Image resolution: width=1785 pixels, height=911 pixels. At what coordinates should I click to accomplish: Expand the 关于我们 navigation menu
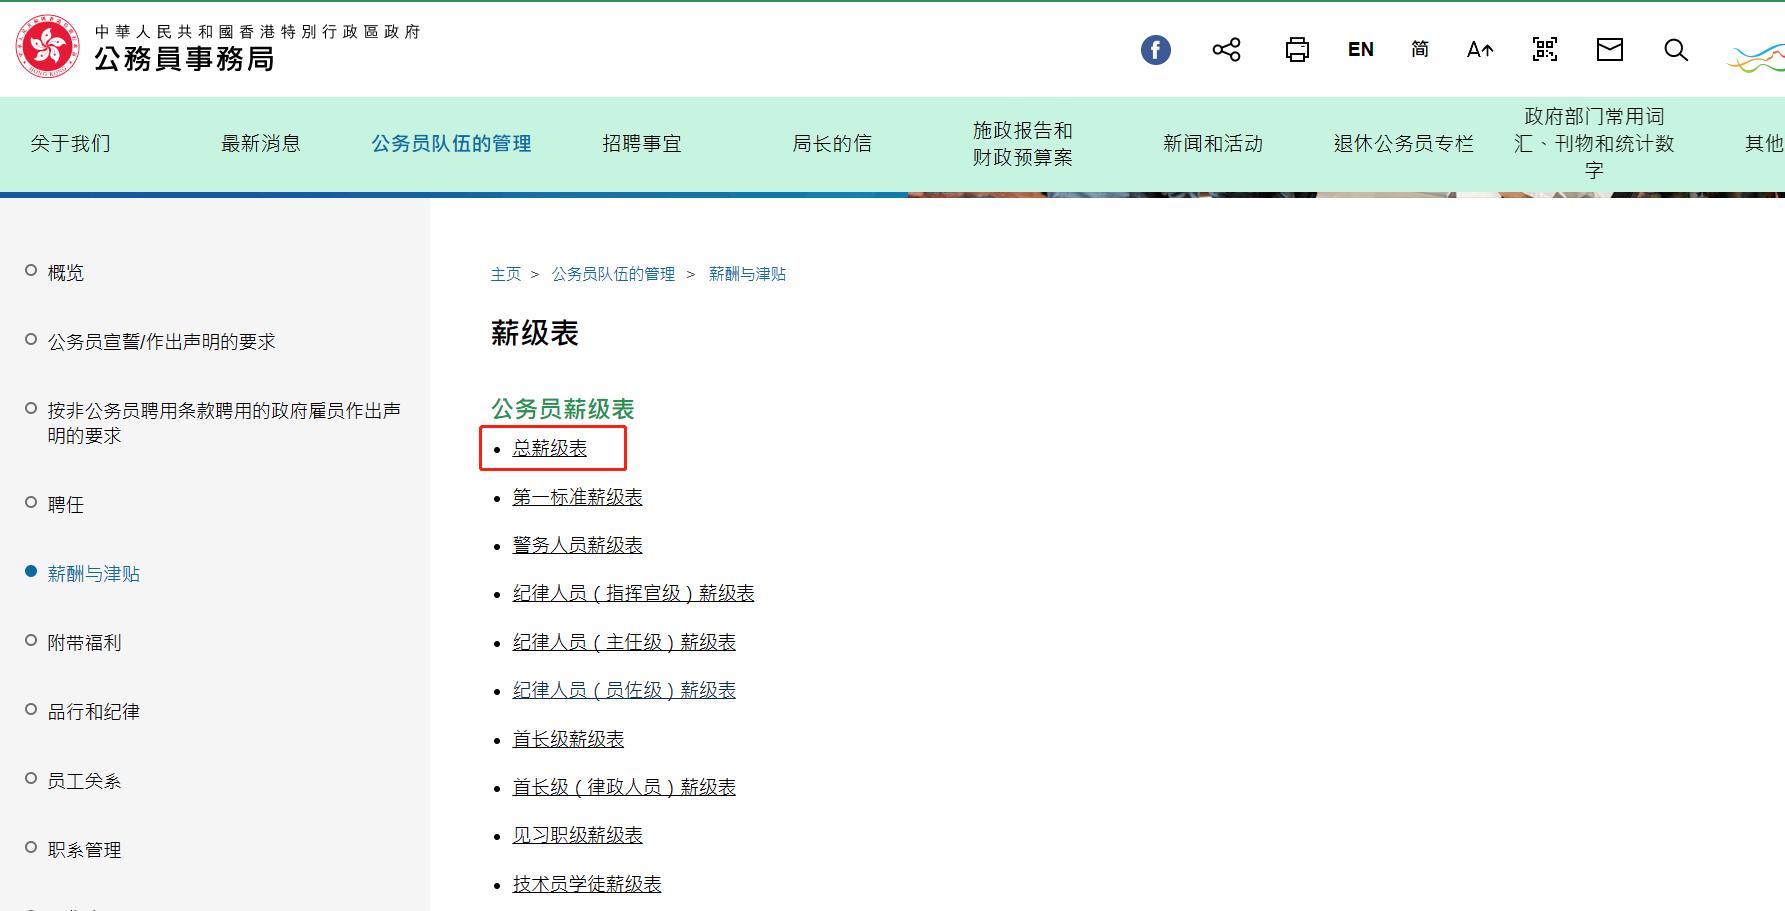click(x=68, y=143)
